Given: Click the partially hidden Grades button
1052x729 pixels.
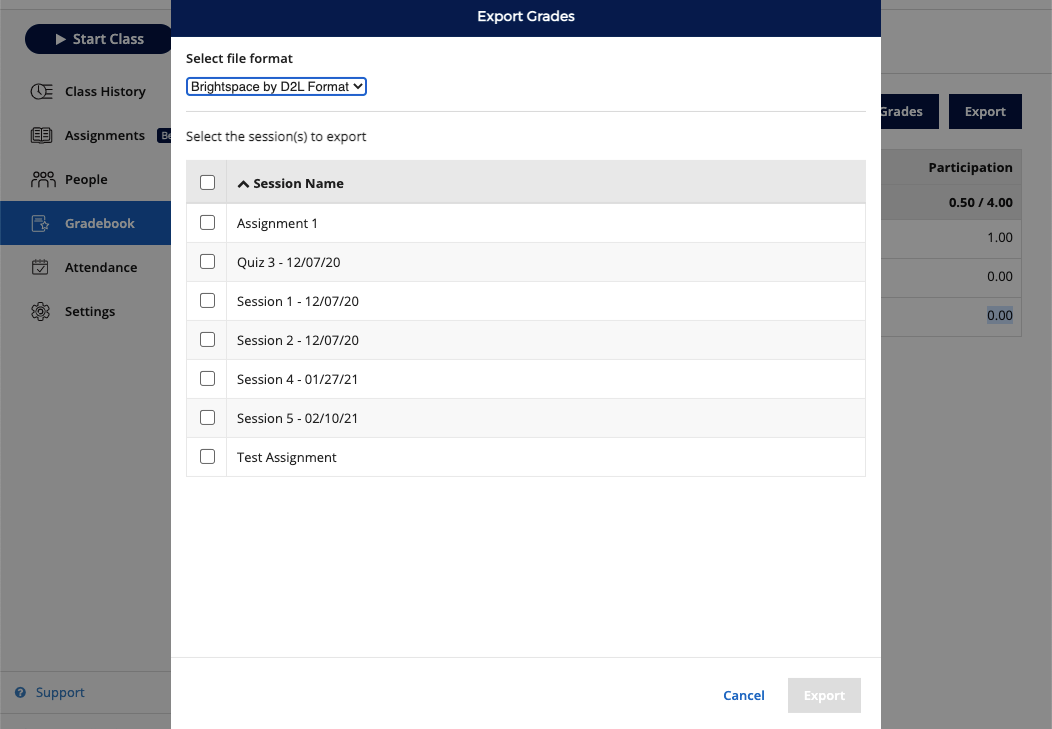Looking at the screenshot, I should coord(910,111).
